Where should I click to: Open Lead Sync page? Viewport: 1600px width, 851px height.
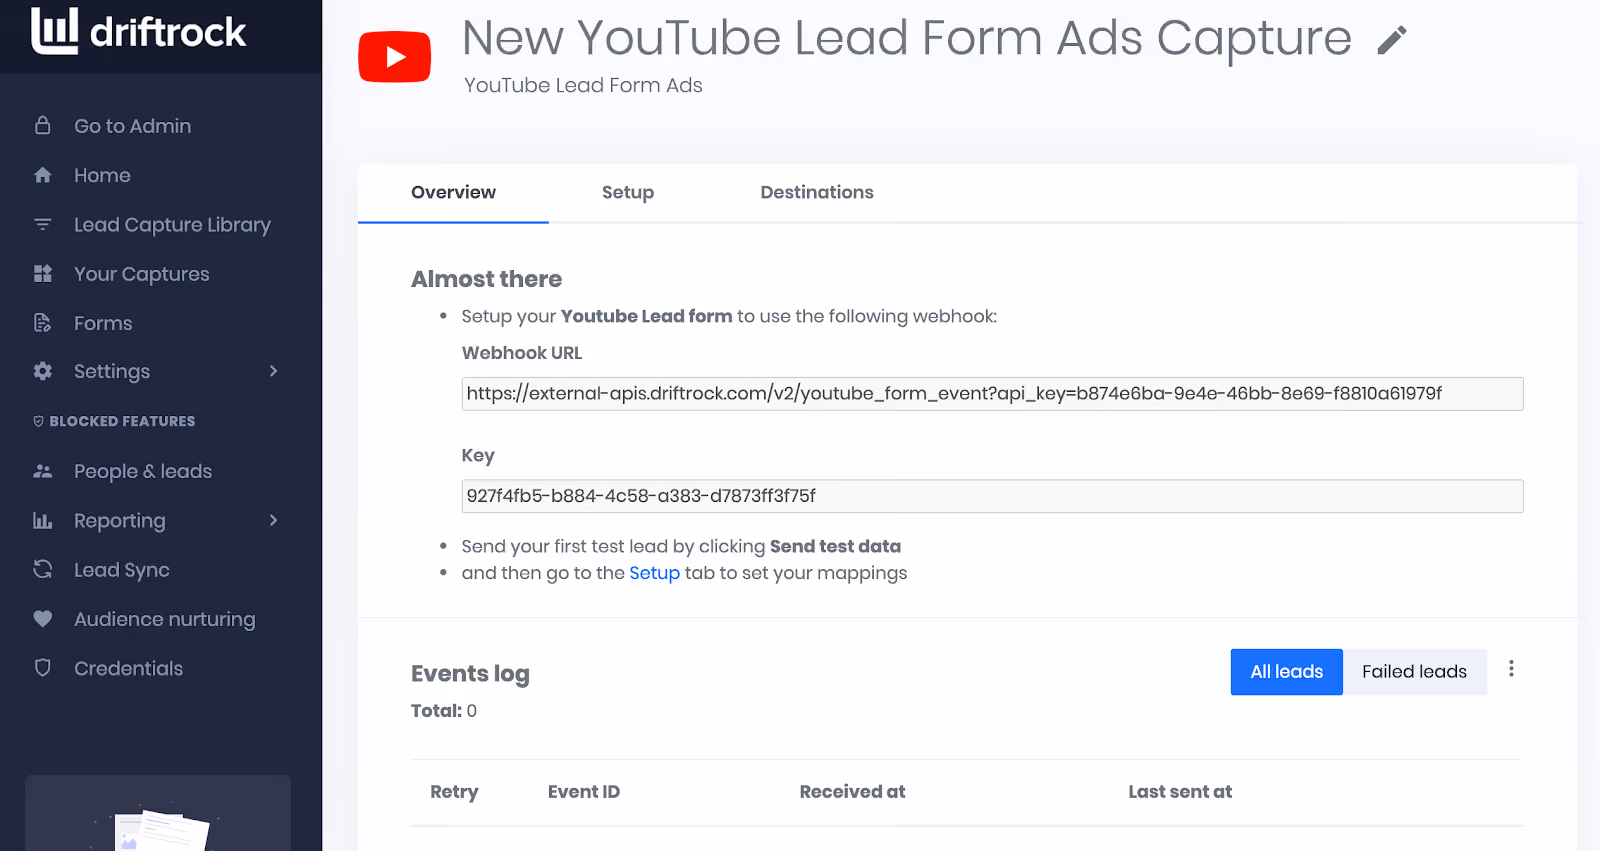(122, 570)
